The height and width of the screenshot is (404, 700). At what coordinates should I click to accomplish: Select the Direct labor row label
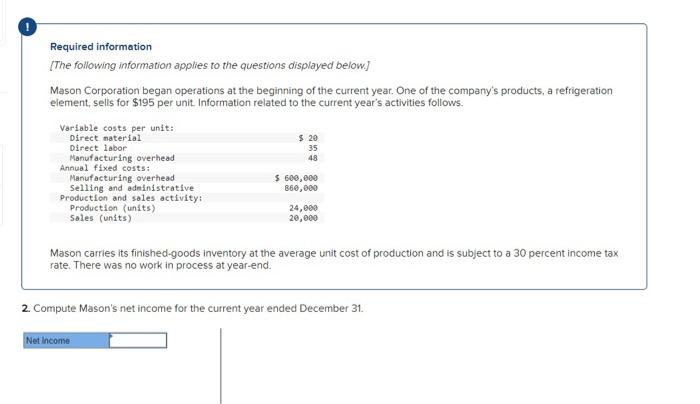[x=98, y=148]
